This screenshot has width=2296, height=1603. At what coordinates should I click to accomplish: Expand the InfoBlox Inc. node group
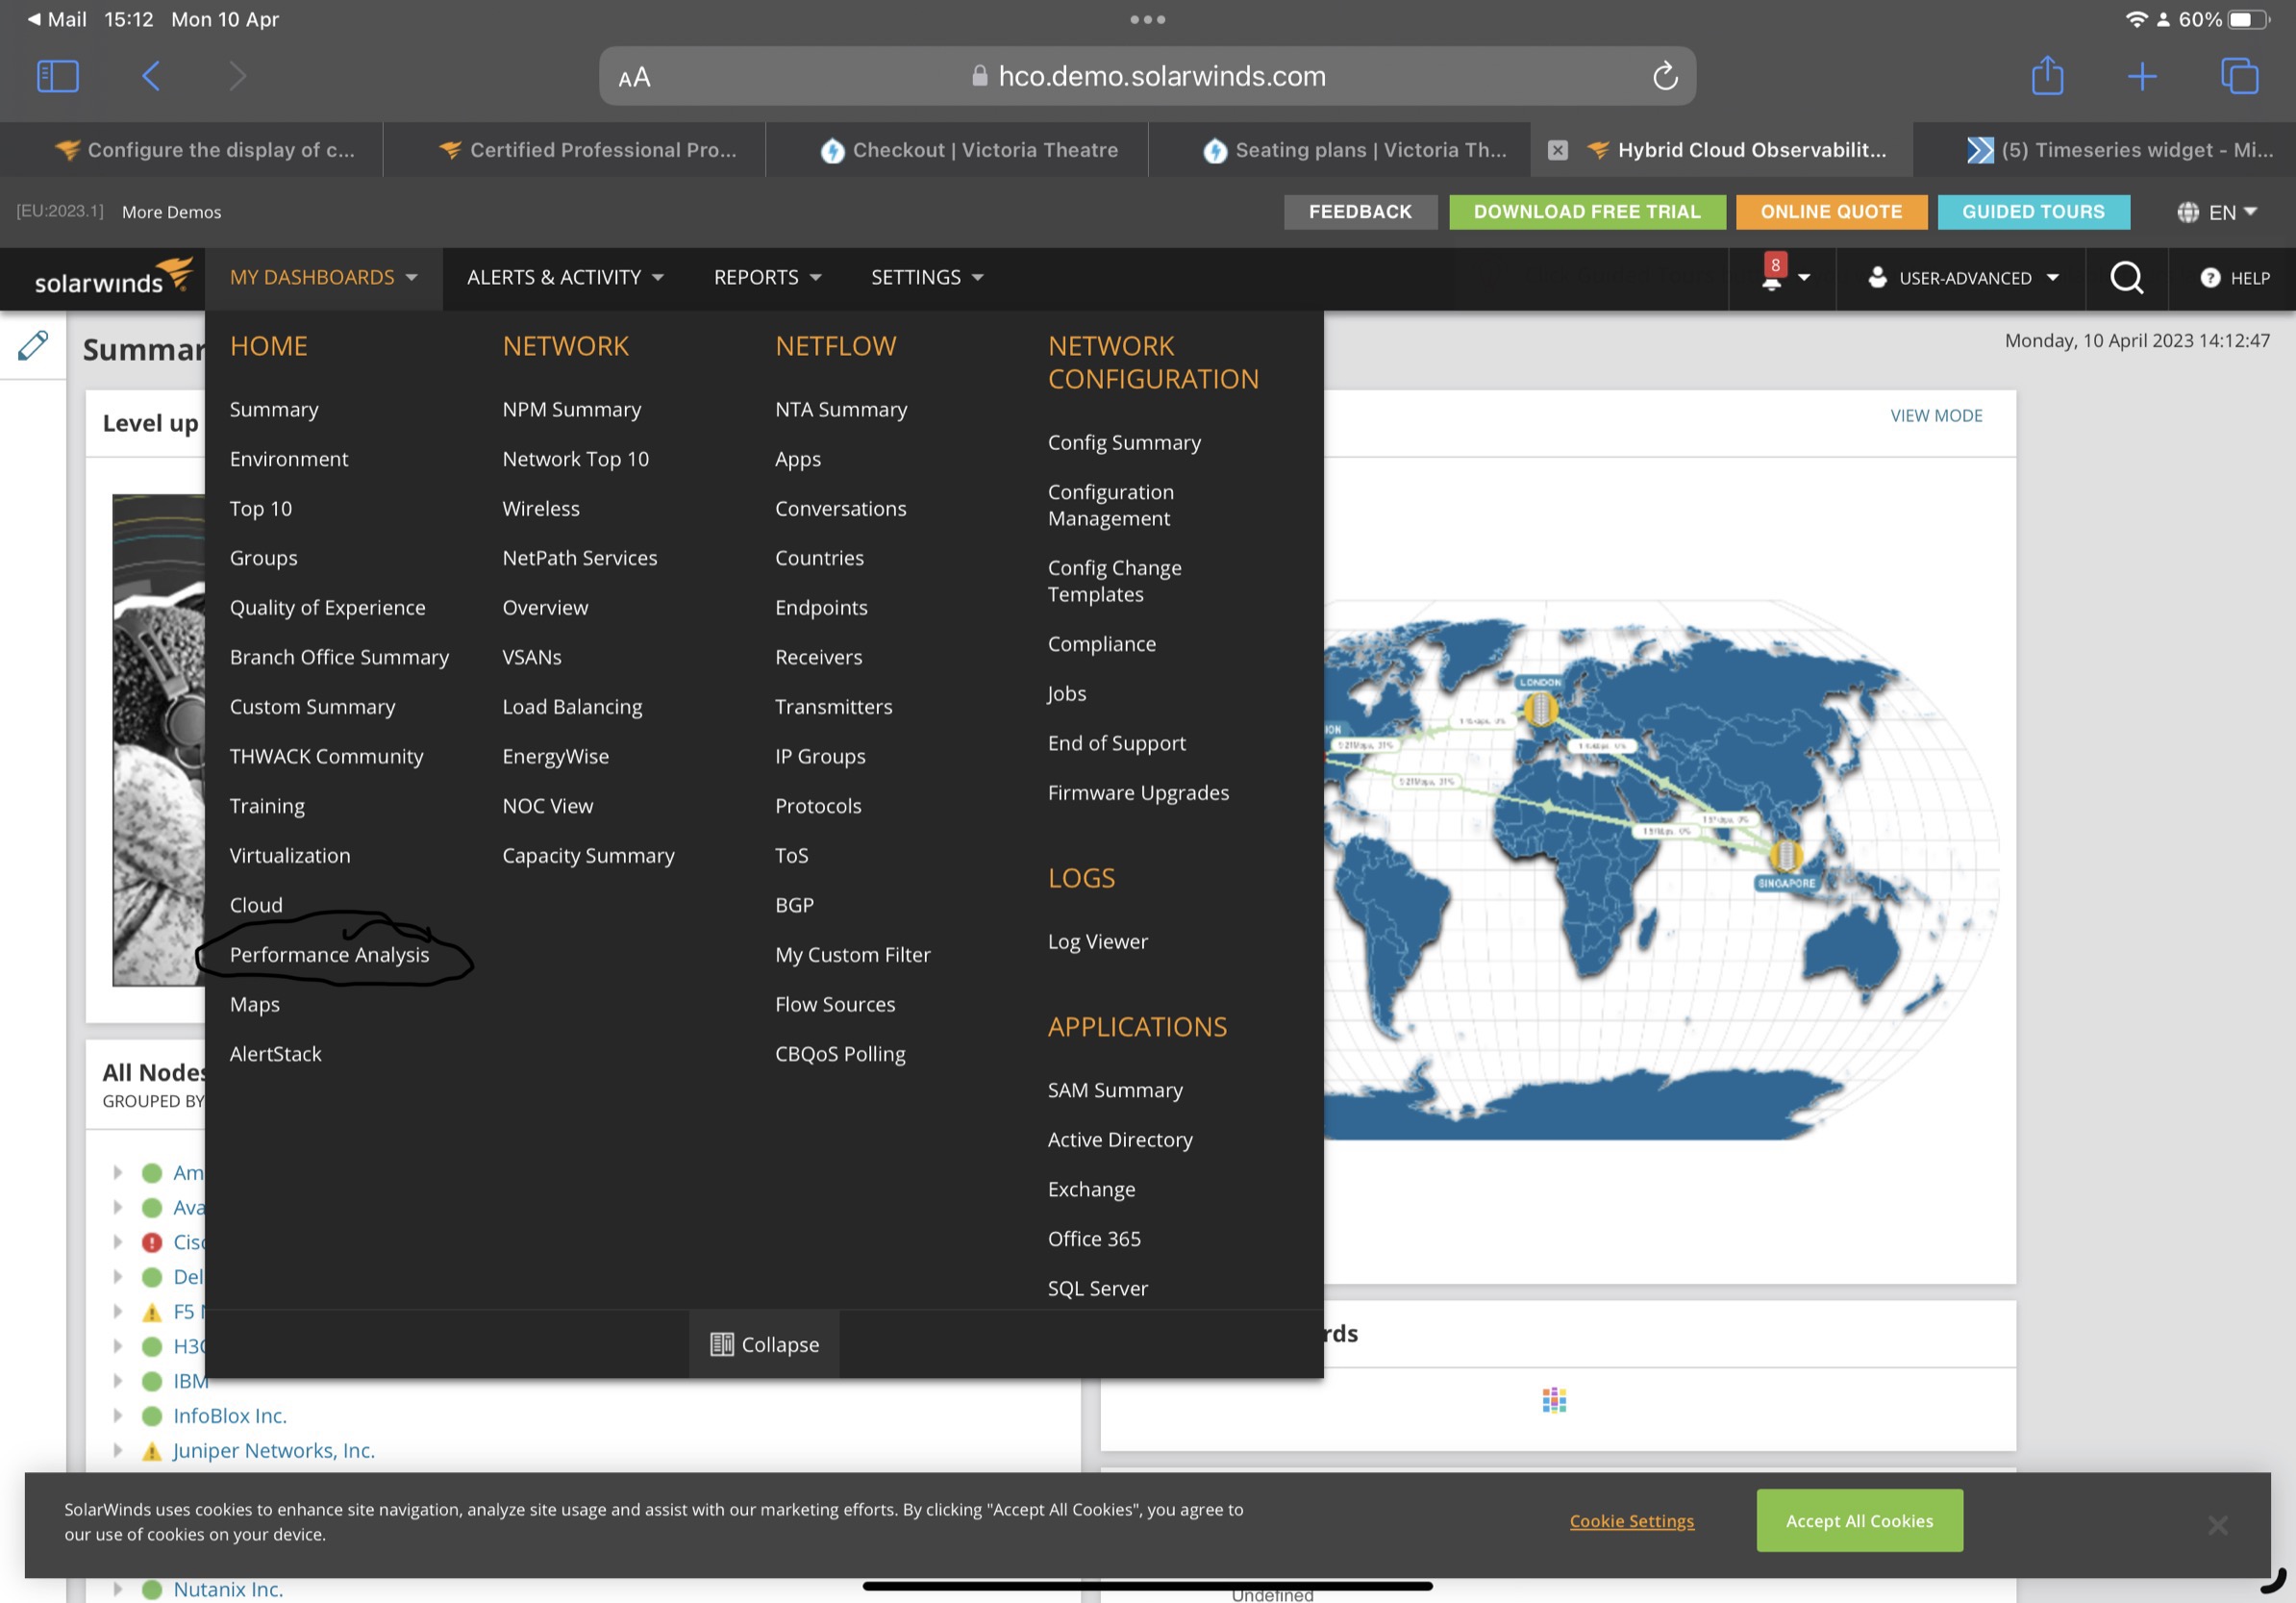click(118, 1415)
